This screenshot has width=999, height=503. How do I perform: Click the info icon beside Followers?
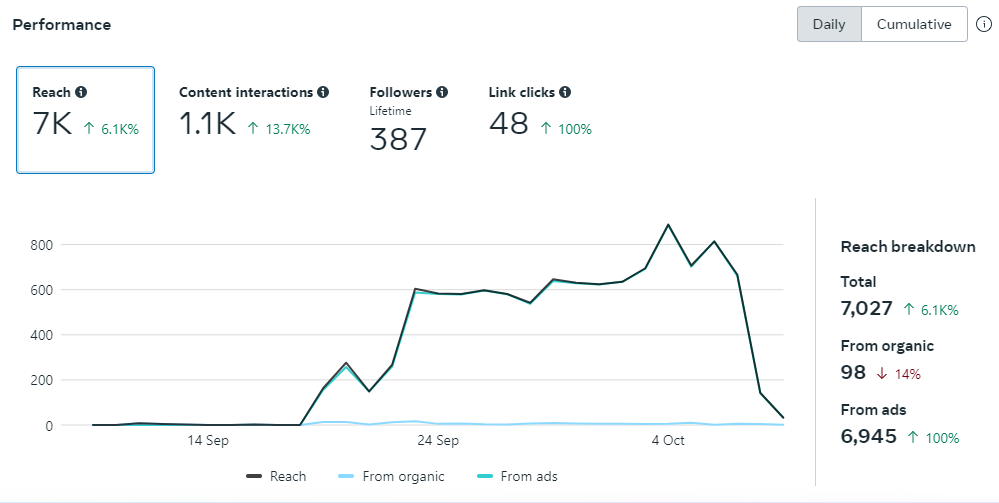click(442, 92)
